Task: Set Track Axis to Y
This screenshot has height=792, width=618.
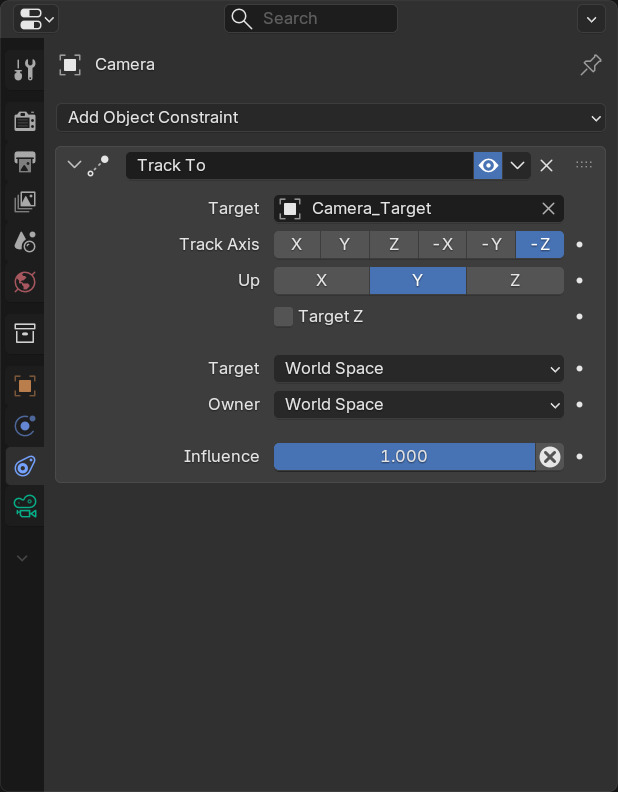Action: pos(345,244)
